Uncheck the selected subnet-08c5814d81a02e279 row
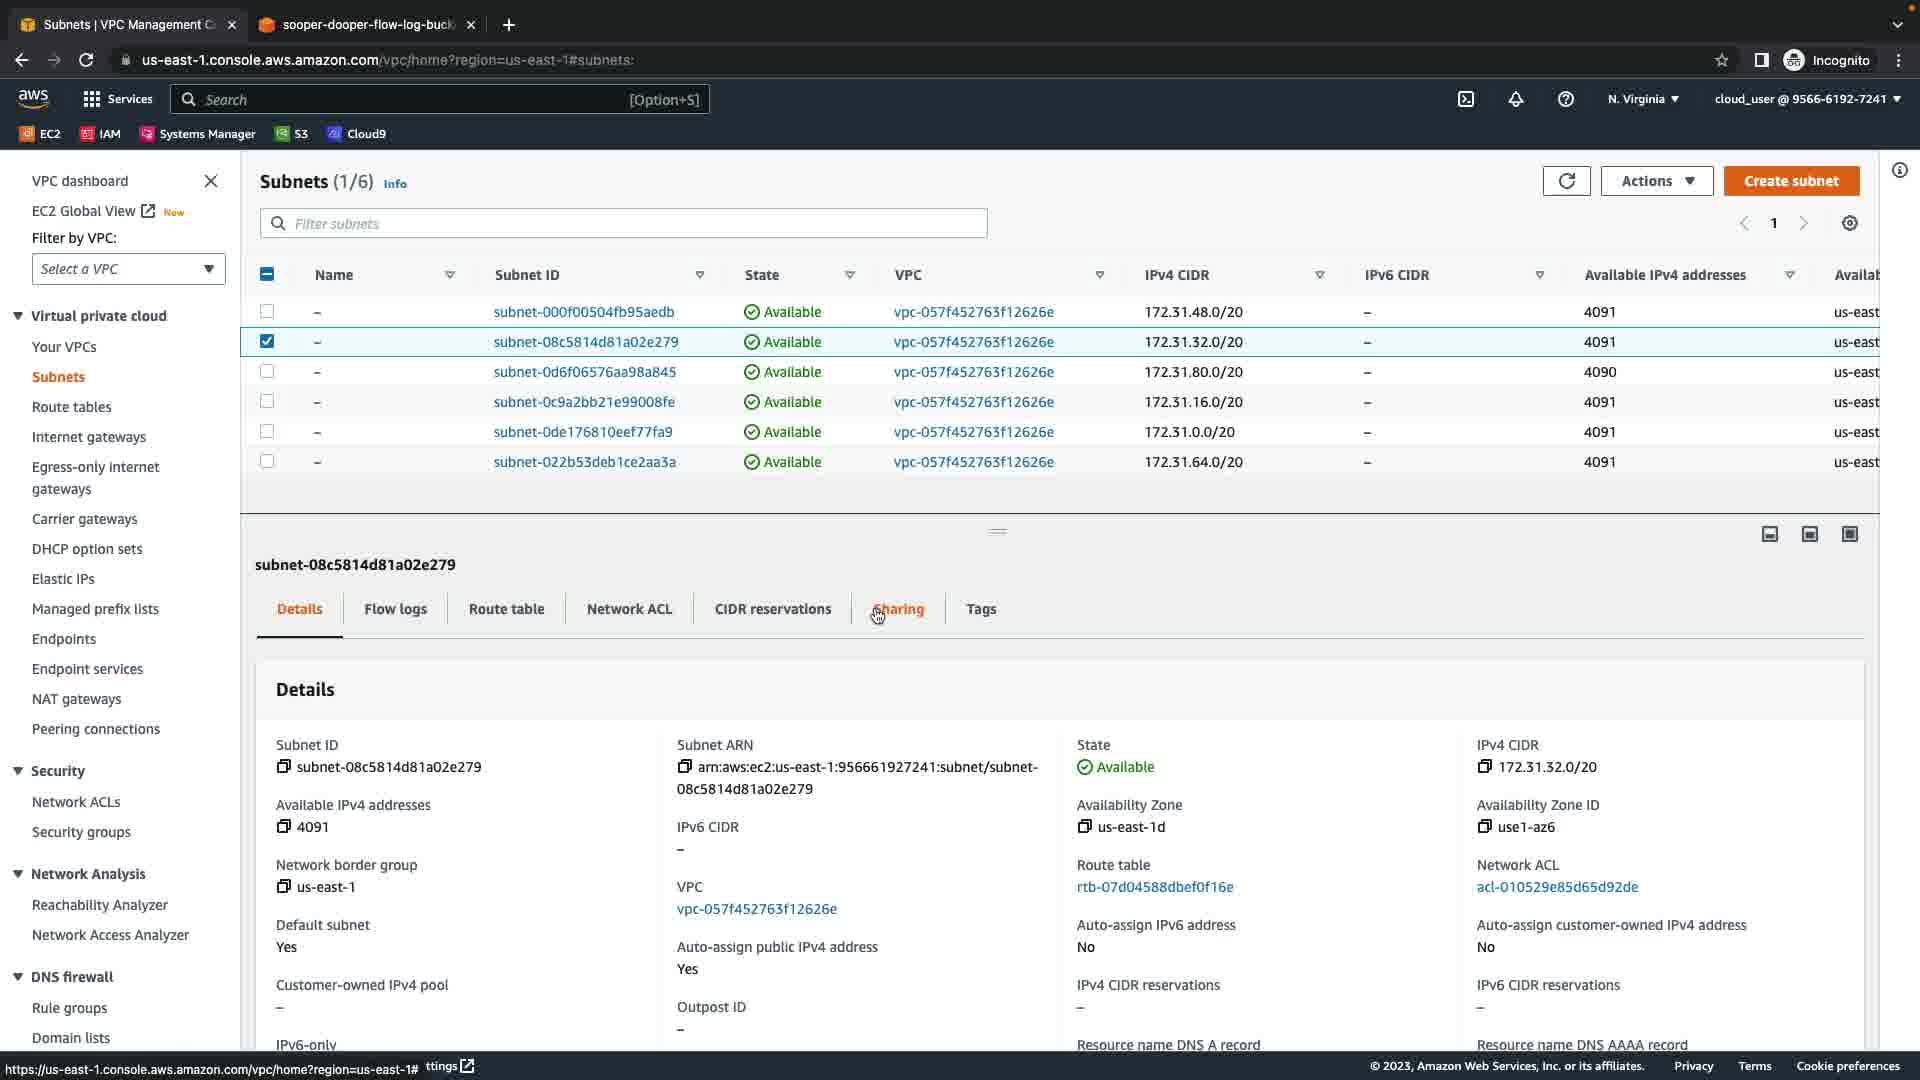This screenshot has height=1080, width=1920. coord(267,341)
